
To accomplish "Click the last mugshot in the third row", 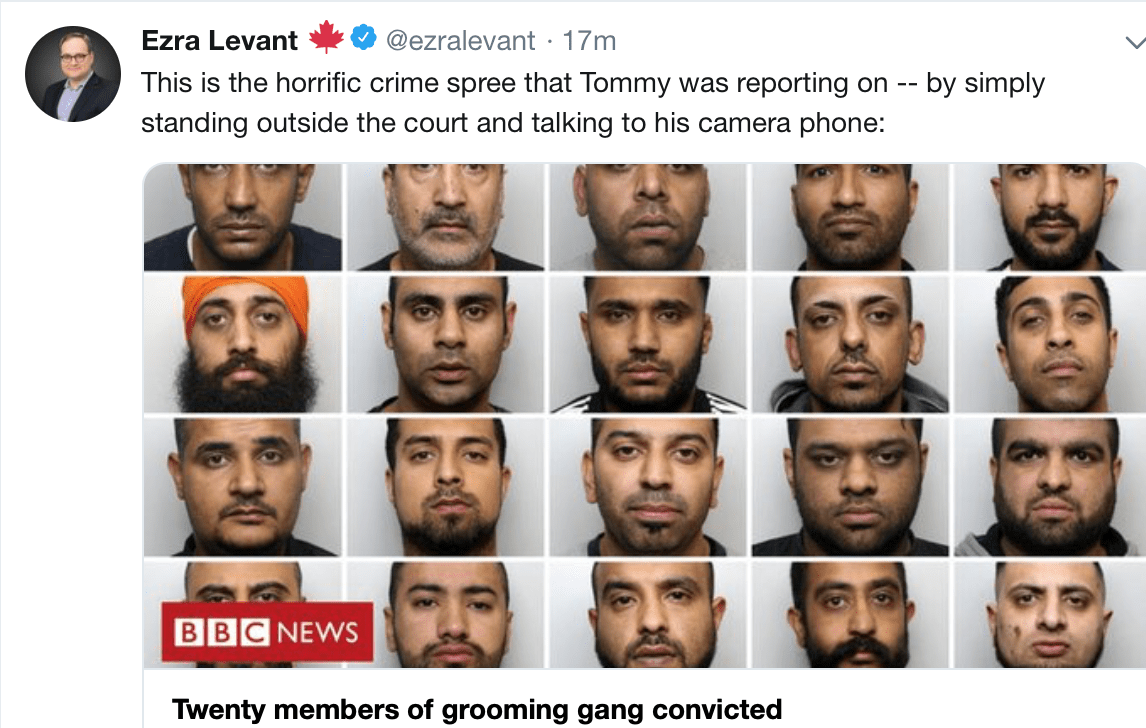I will coord(1050,487).
